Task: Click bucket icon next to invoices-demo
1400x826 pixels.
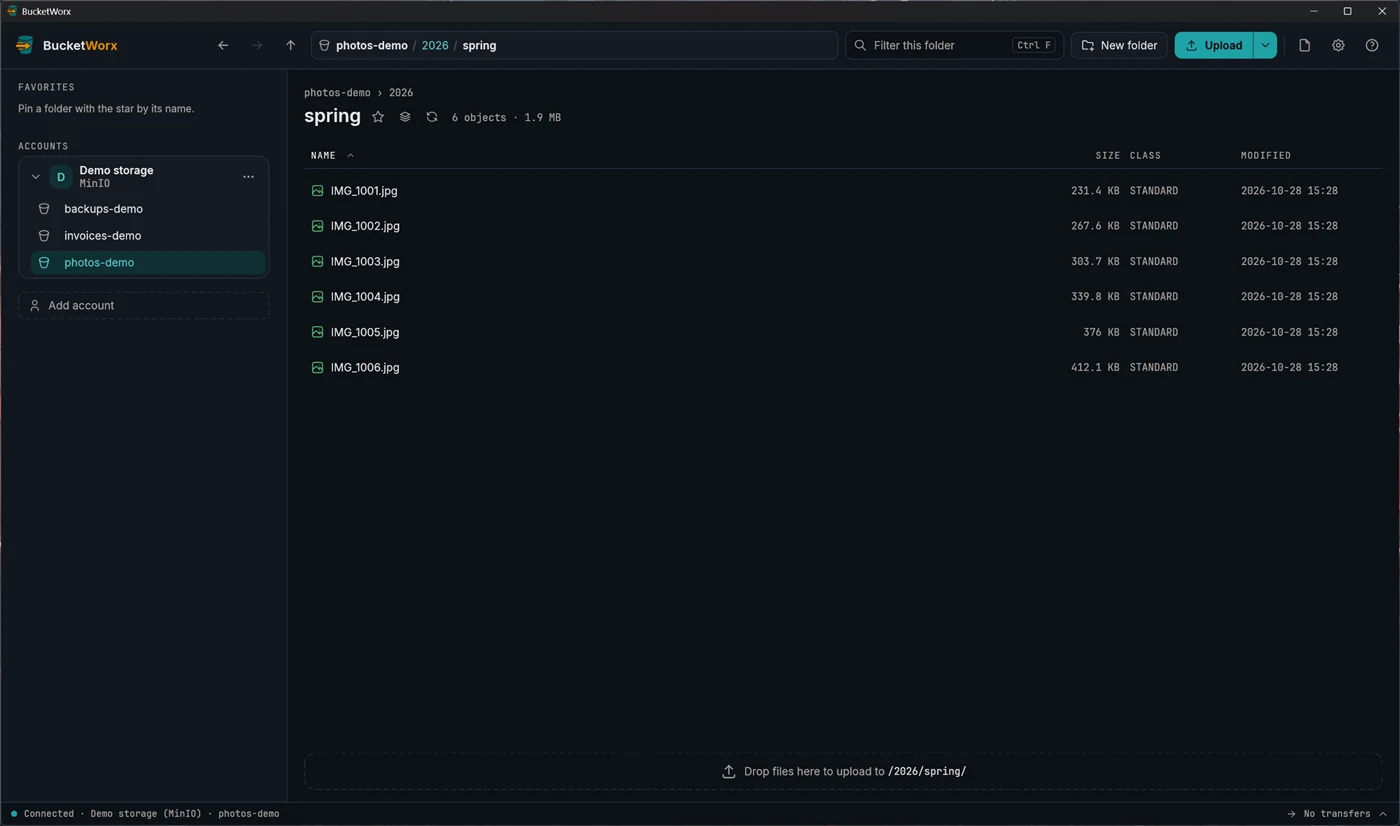Action: point(44,236)
